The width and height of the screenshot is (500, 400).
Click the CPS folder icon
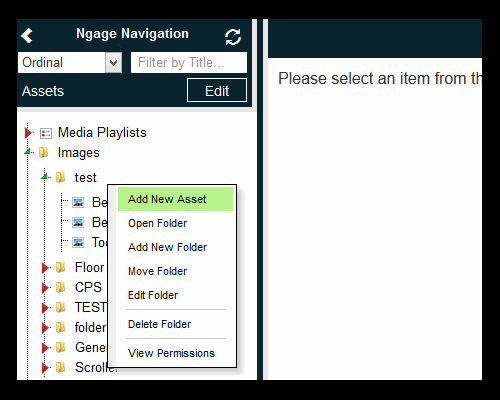point(61,287)
